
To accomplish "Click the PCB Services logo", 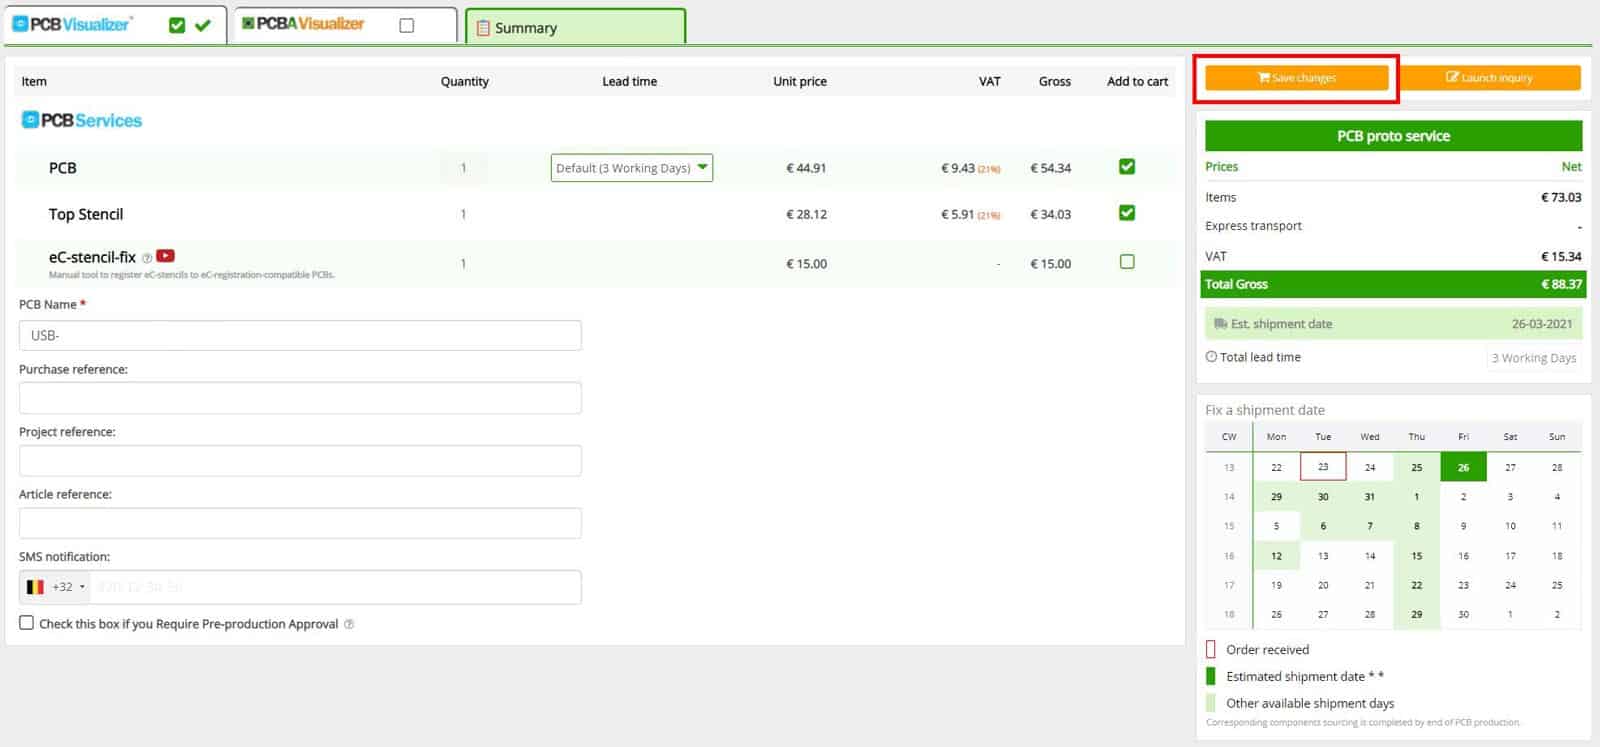I will (81, 120).
